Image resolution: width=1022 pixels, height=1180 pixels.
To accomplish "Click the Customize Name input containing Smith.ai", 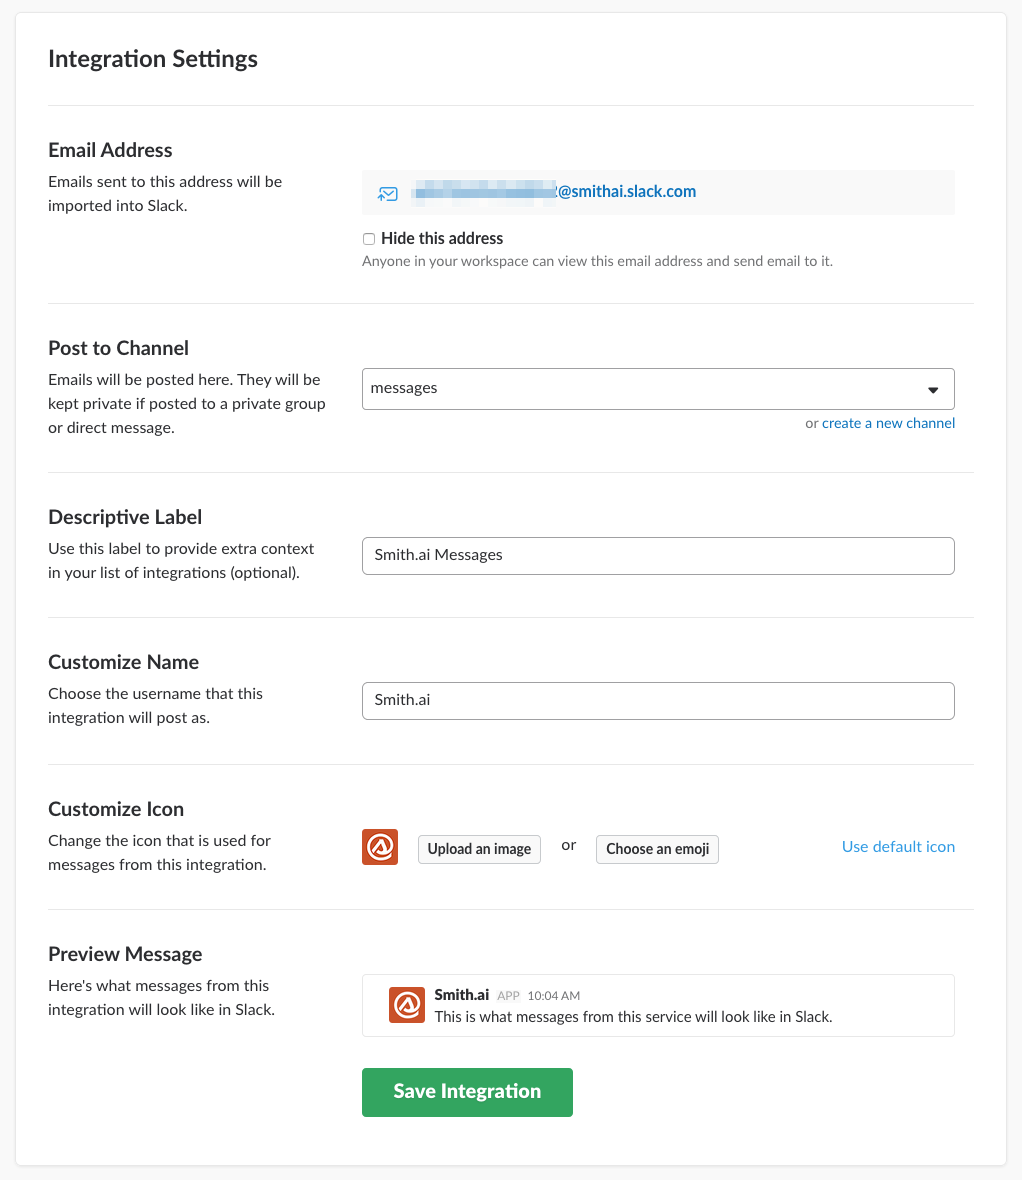I will pyautogui.click(x=658, y=701).
